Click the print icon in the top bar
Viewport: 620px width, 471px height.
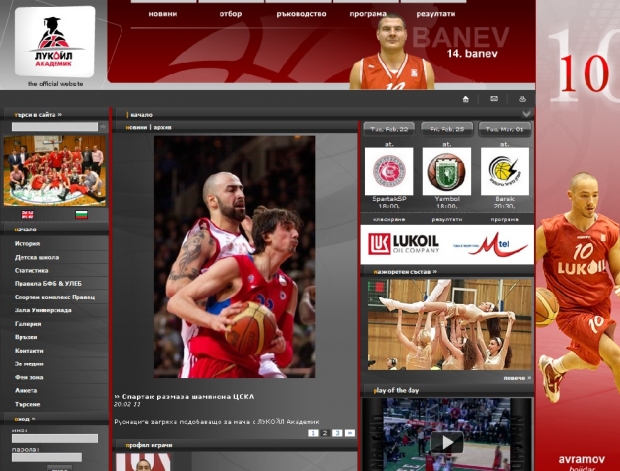click(x=521, y=99)
